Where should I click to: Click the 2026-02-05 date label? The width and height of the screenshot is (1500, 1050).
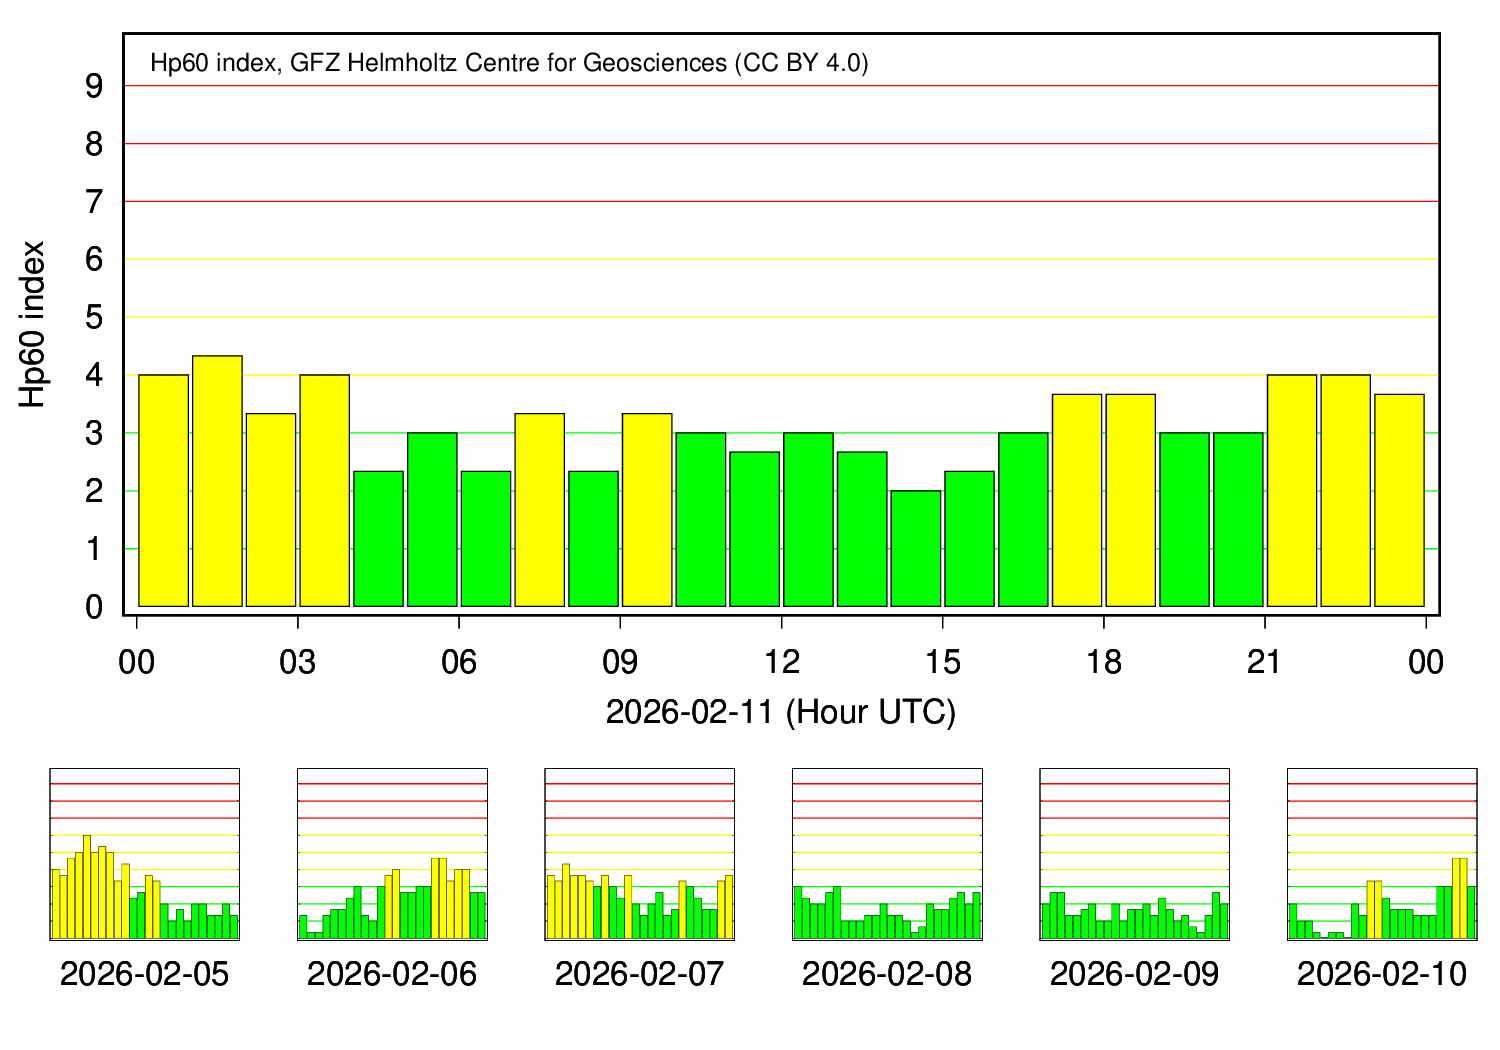point(144,974)
